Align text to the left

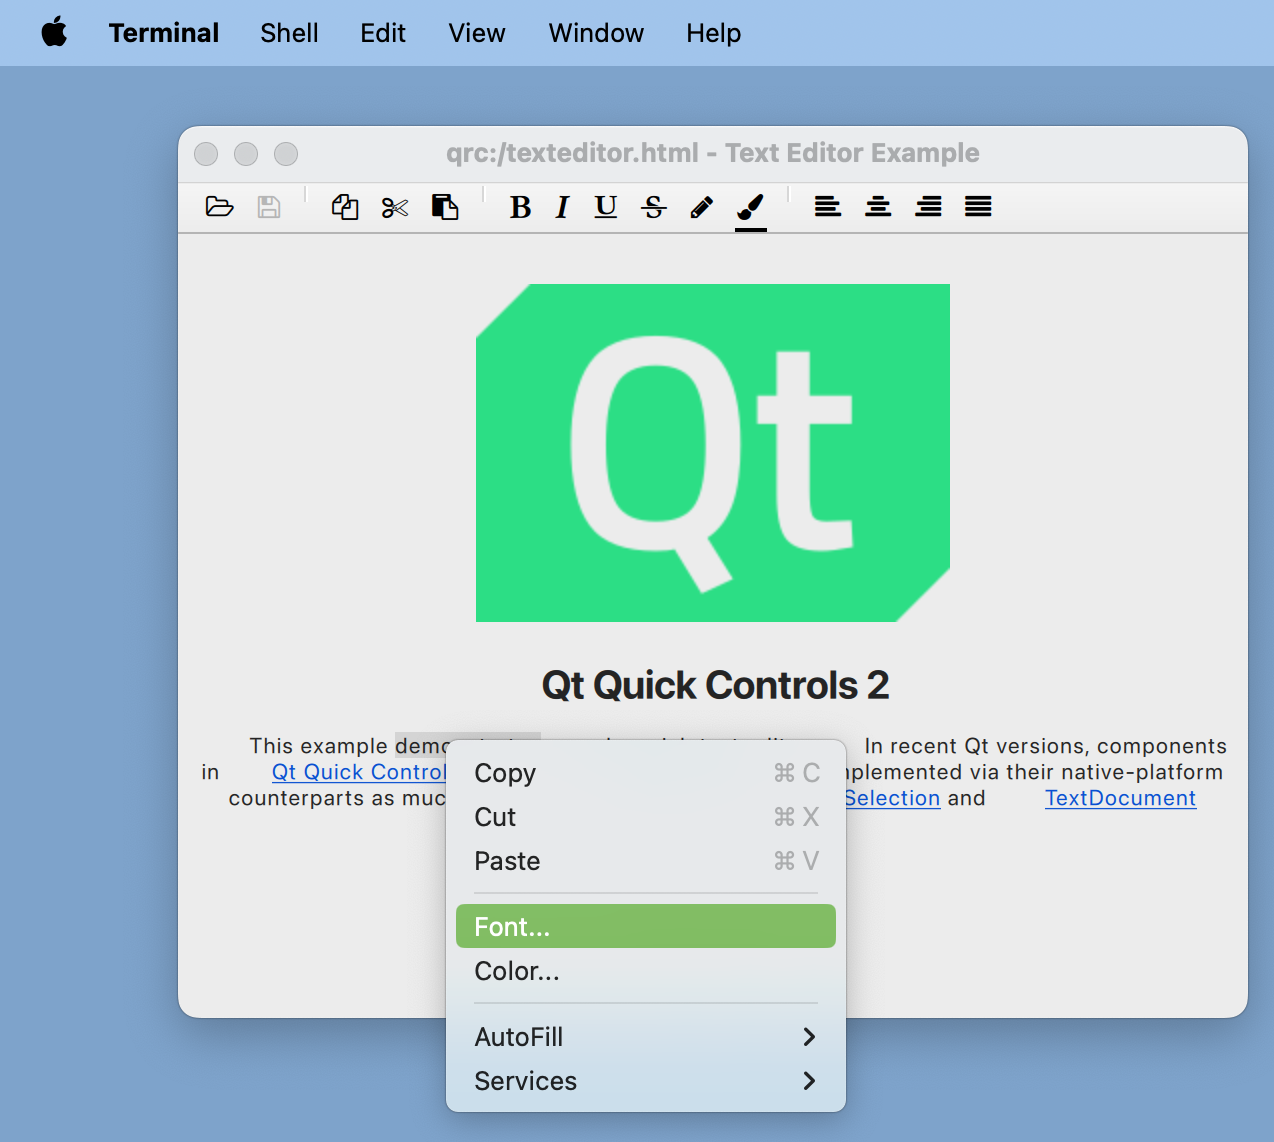[x=827, y=207]
